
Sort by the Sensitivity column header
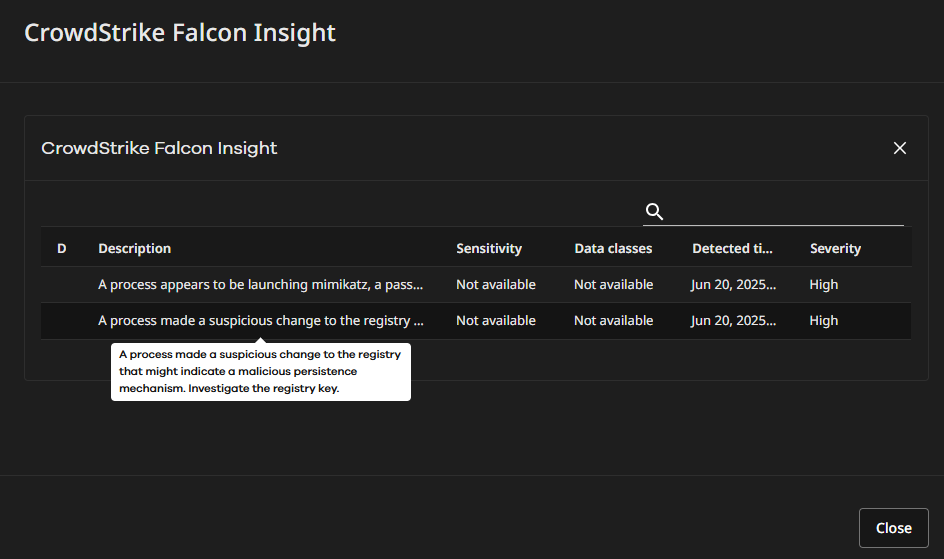coord(489,249)
